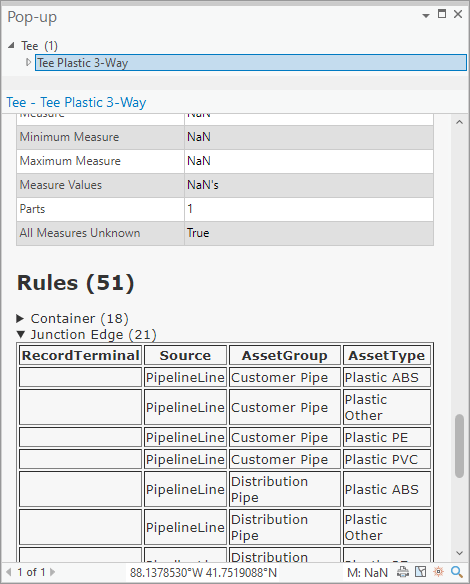Click the Plastic PE asset type cell

click(387, 437)
